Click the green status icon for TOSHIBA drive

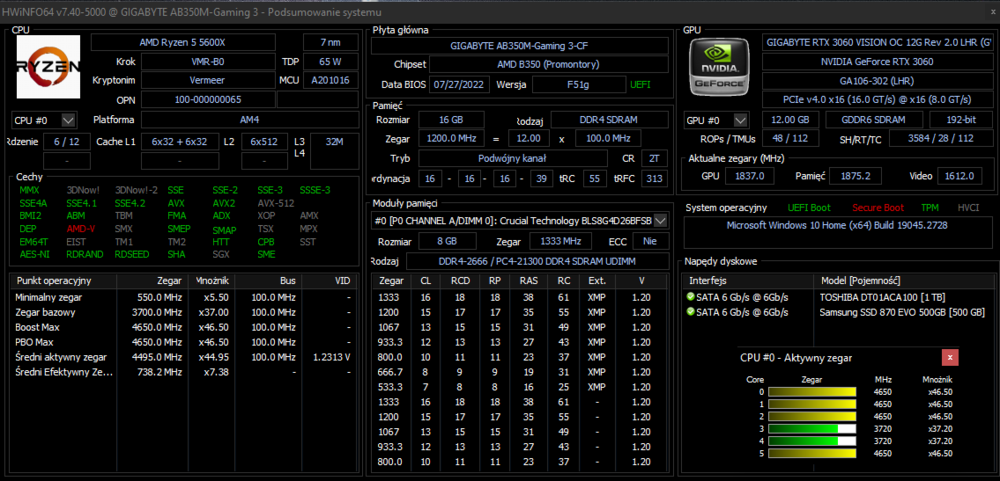pos(690,297)
